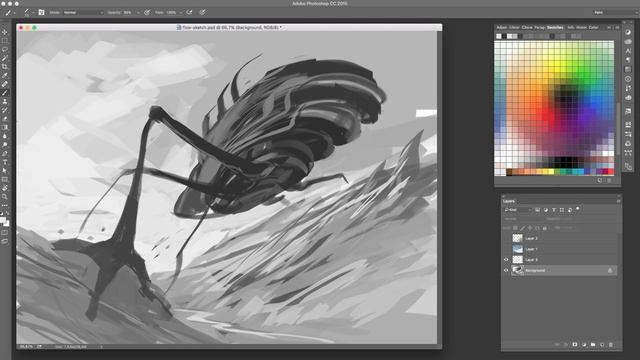The height and width of the screenshot is (360, 640).
Task: Open the Swatches panel options menu
Action: (x=617, y=27)
